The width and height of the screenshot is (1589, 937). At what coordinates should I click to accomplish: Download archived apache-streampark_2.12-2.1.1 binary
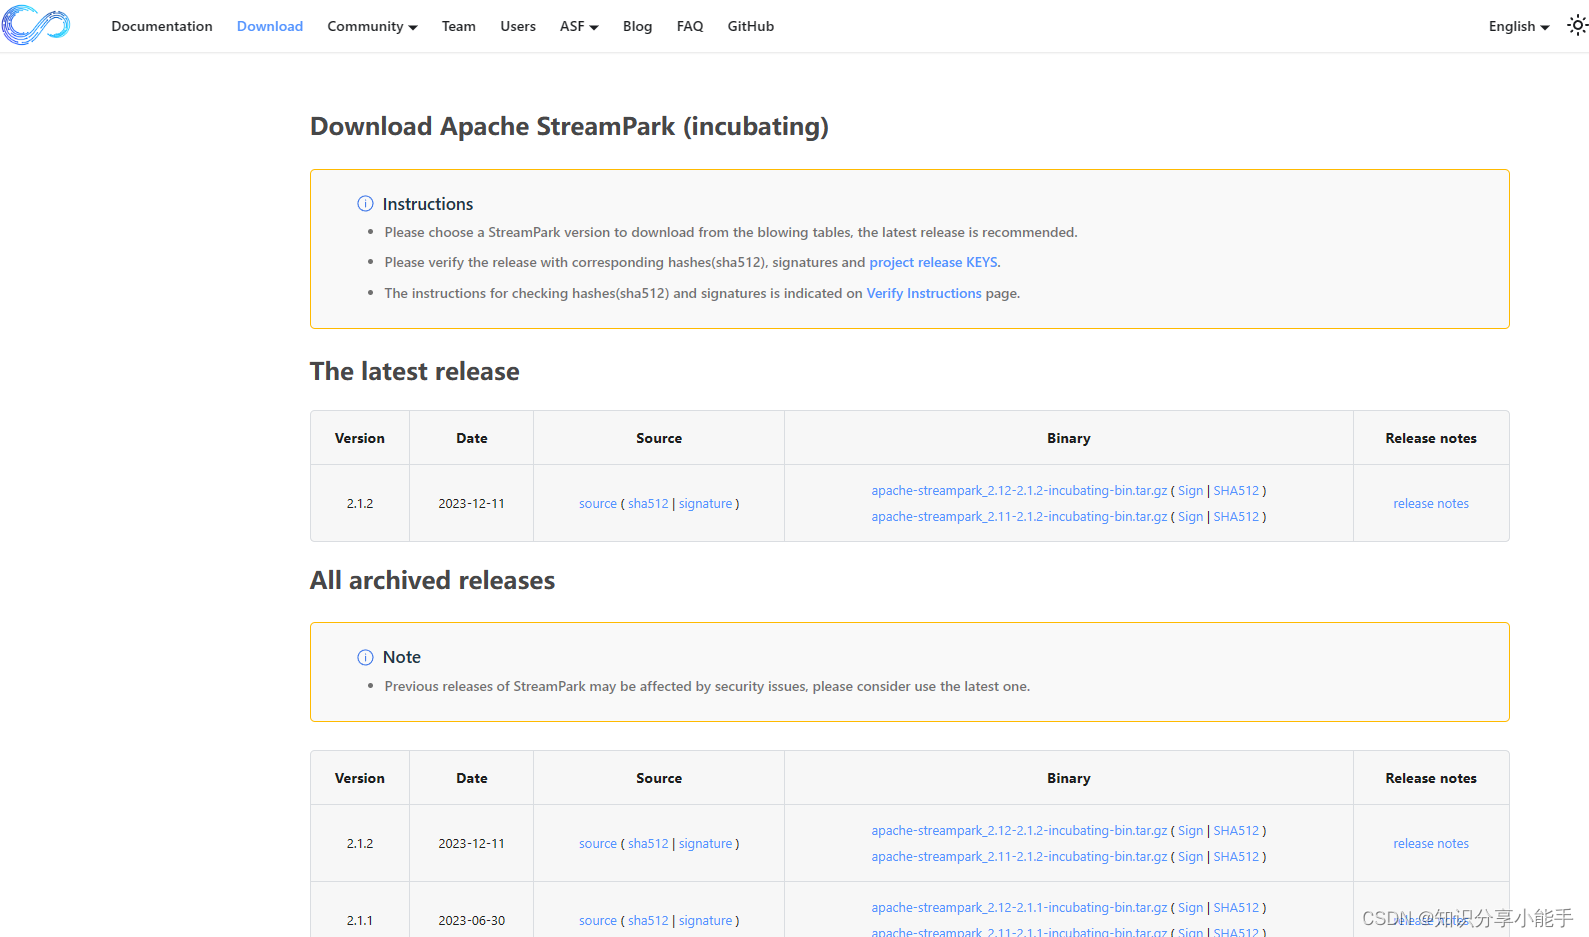(1019, 908)
